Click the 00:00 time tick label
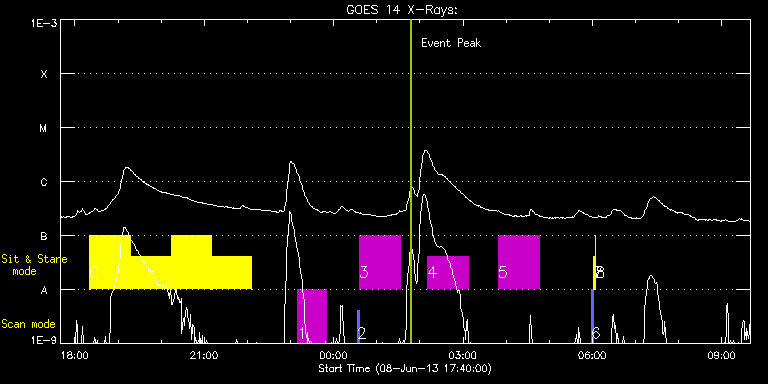The width and height of the screenshot is (768, 384). (334, 355)
